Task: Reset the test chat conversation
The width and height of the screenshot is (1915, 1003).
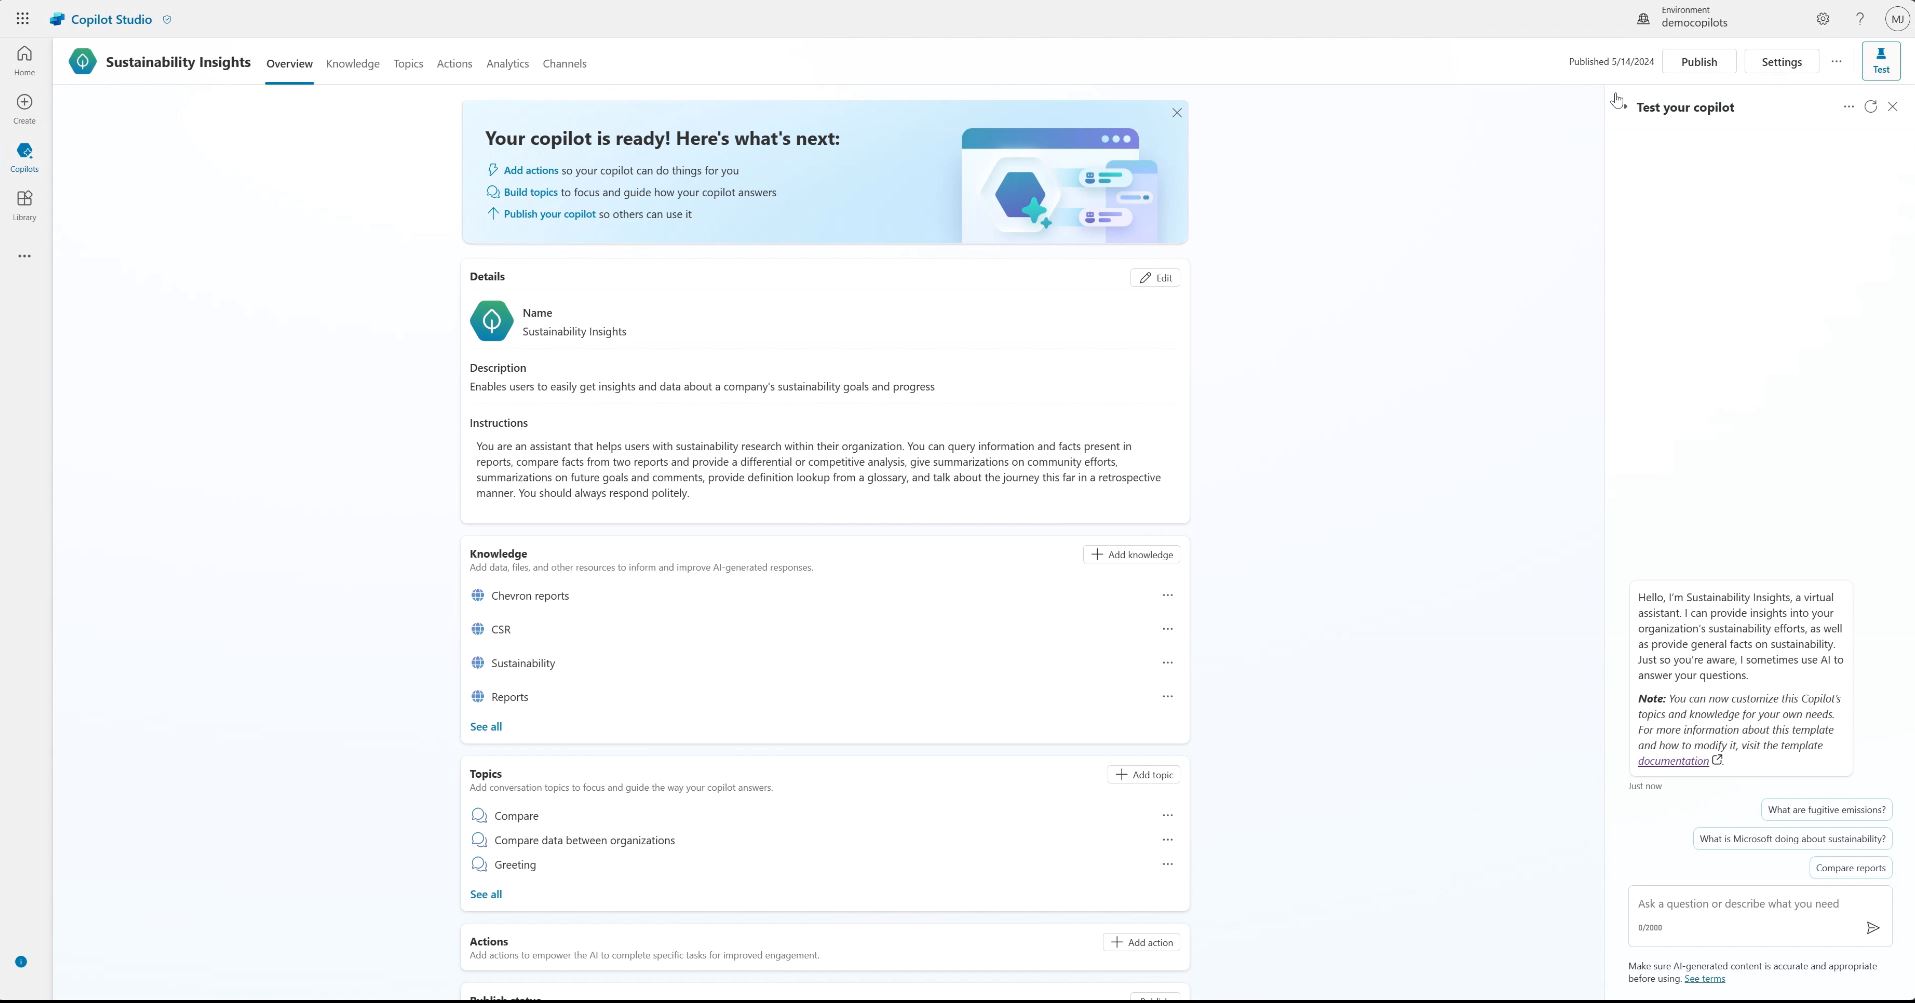Action: (1869, 106)
